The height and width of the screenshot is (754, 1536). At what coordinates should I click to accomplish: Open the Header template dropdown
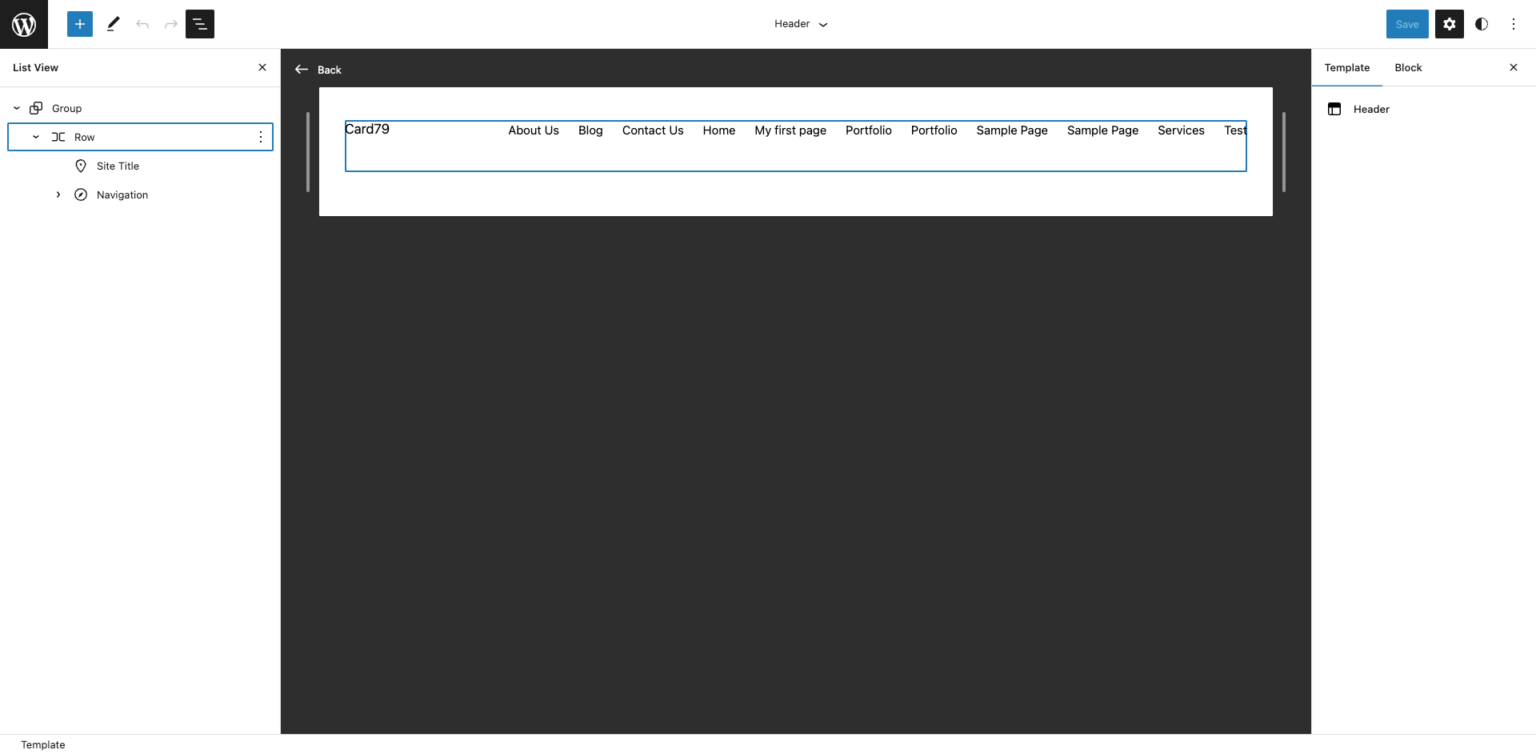click(x=801, y=24)
